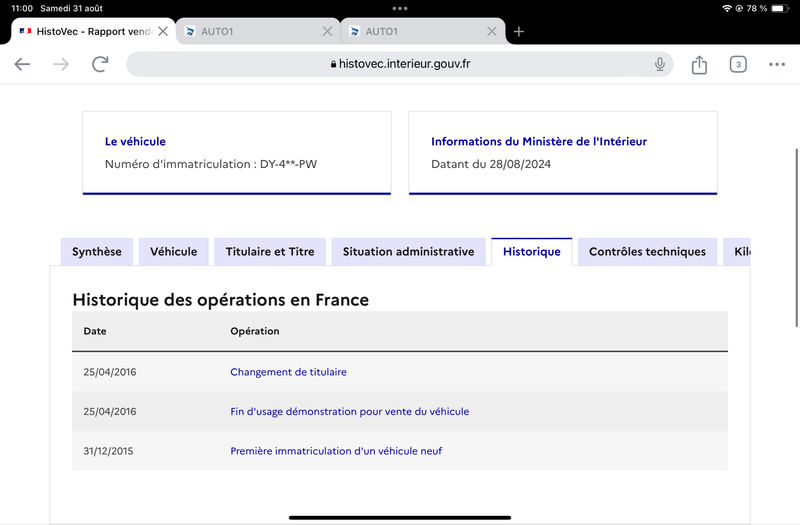Open the Titulaire et Titre tab
The height and width of the screenshot is (525, 800).
tap(270, 252)
